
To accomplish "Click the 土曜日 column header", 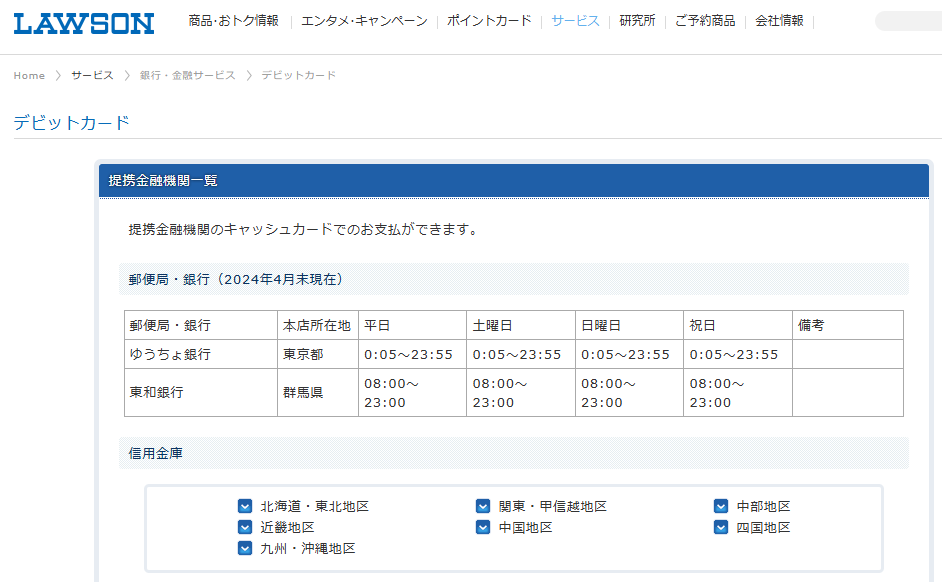I will point(521,326).
